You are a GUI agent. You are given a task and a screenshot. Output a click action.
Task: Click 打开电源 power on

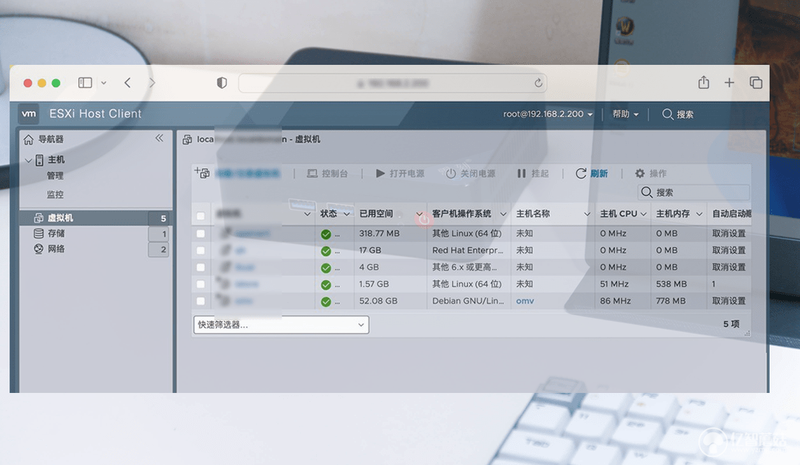400,174
